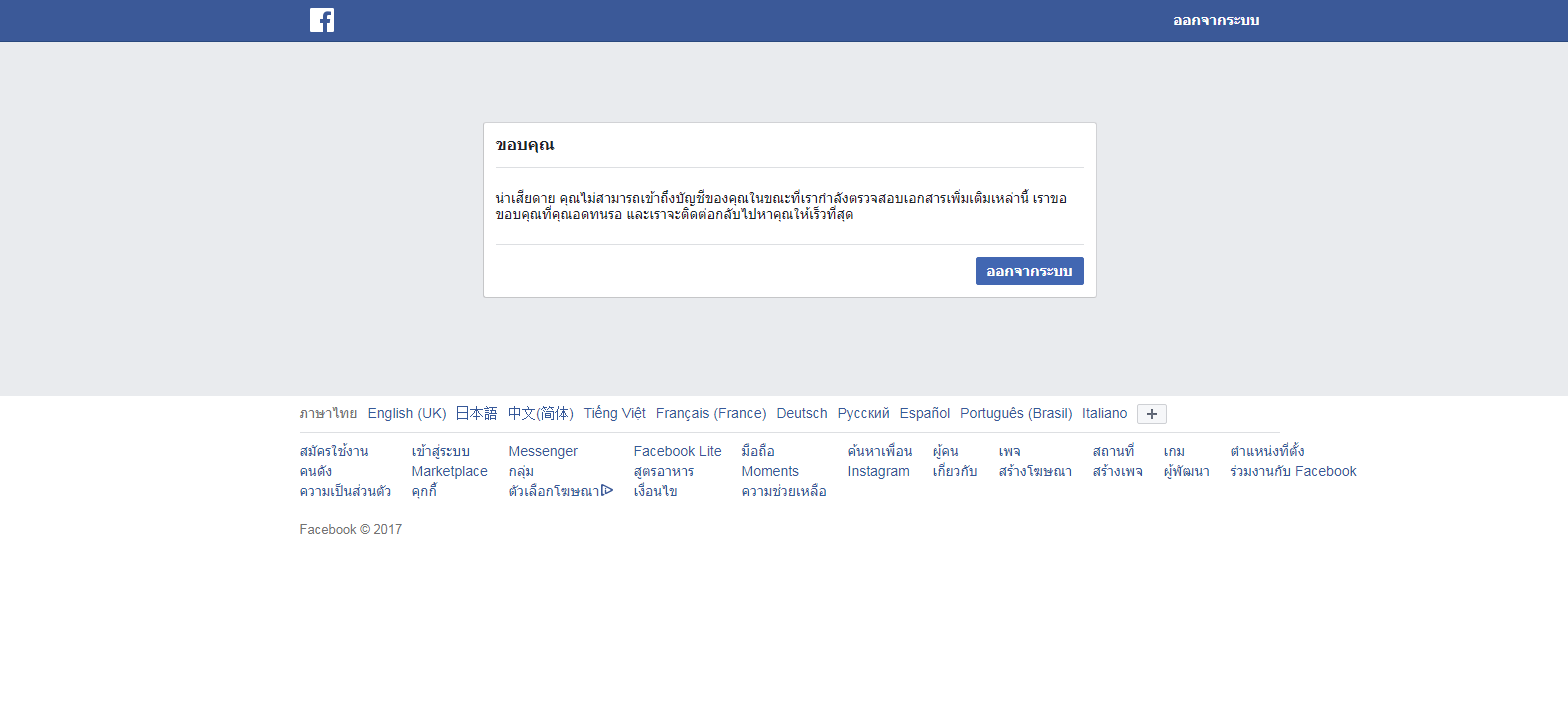Switch language to Português (Brasil)
This screenshot has width=1568, height=702.
[x=1016, y=413]
